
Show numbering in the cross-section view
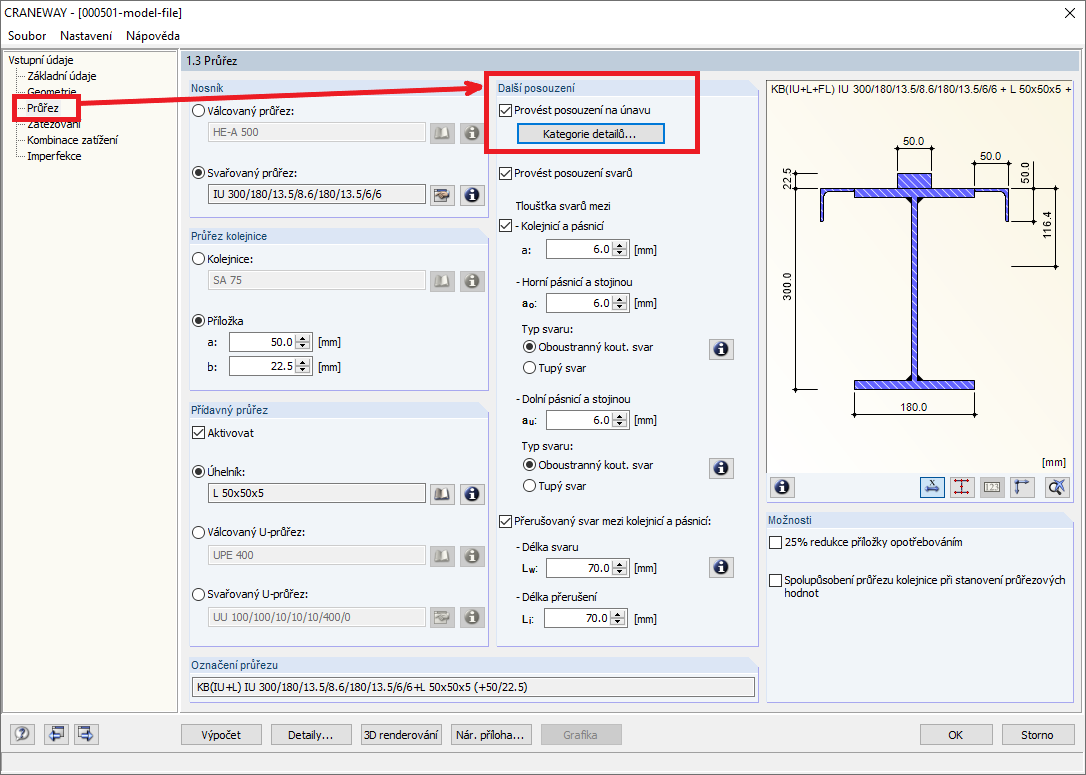pyautogui.click(x=993, y=487)
